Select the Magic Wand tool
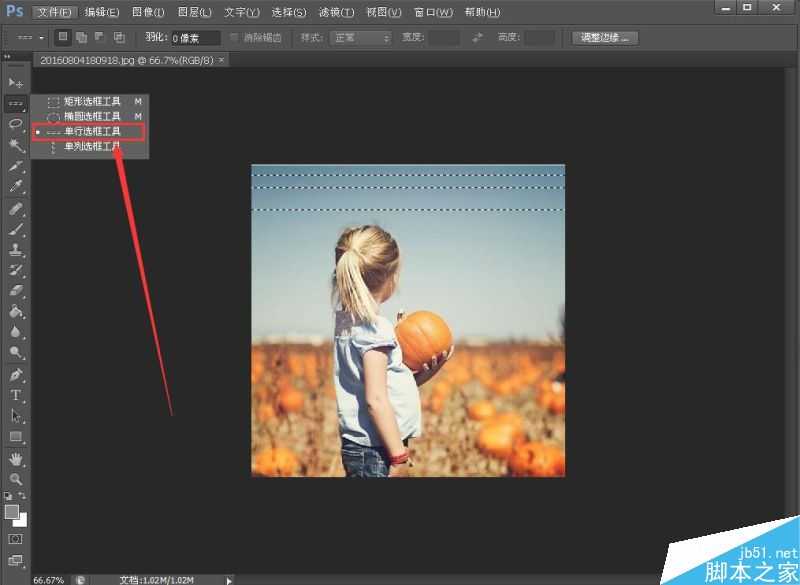This screenshot has width=800, height=585. tap(15, 145)
